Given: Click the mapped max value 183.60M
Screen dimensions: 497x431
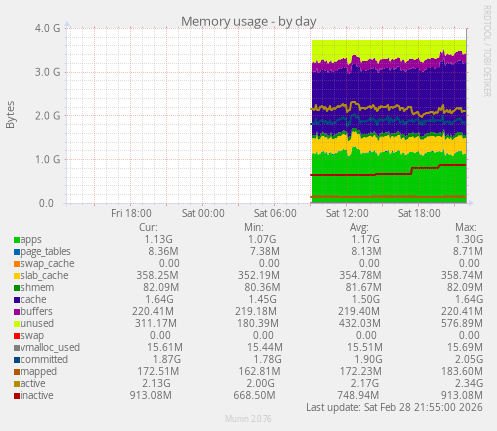Looking at the screenshot, I should 462,371.
